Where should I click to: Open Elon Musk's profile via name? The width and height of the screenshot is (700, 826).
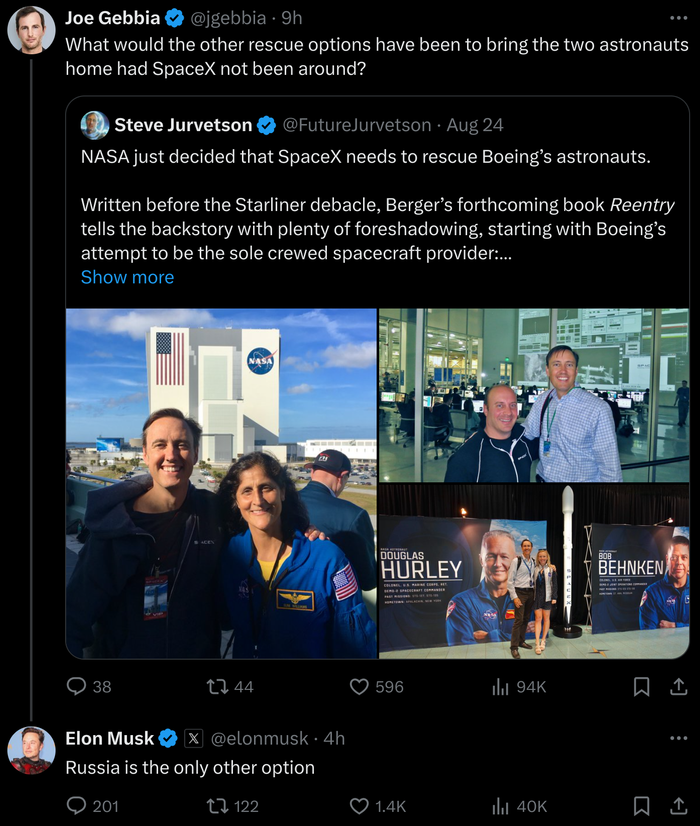pyautogui.click(x=110, y=738)
